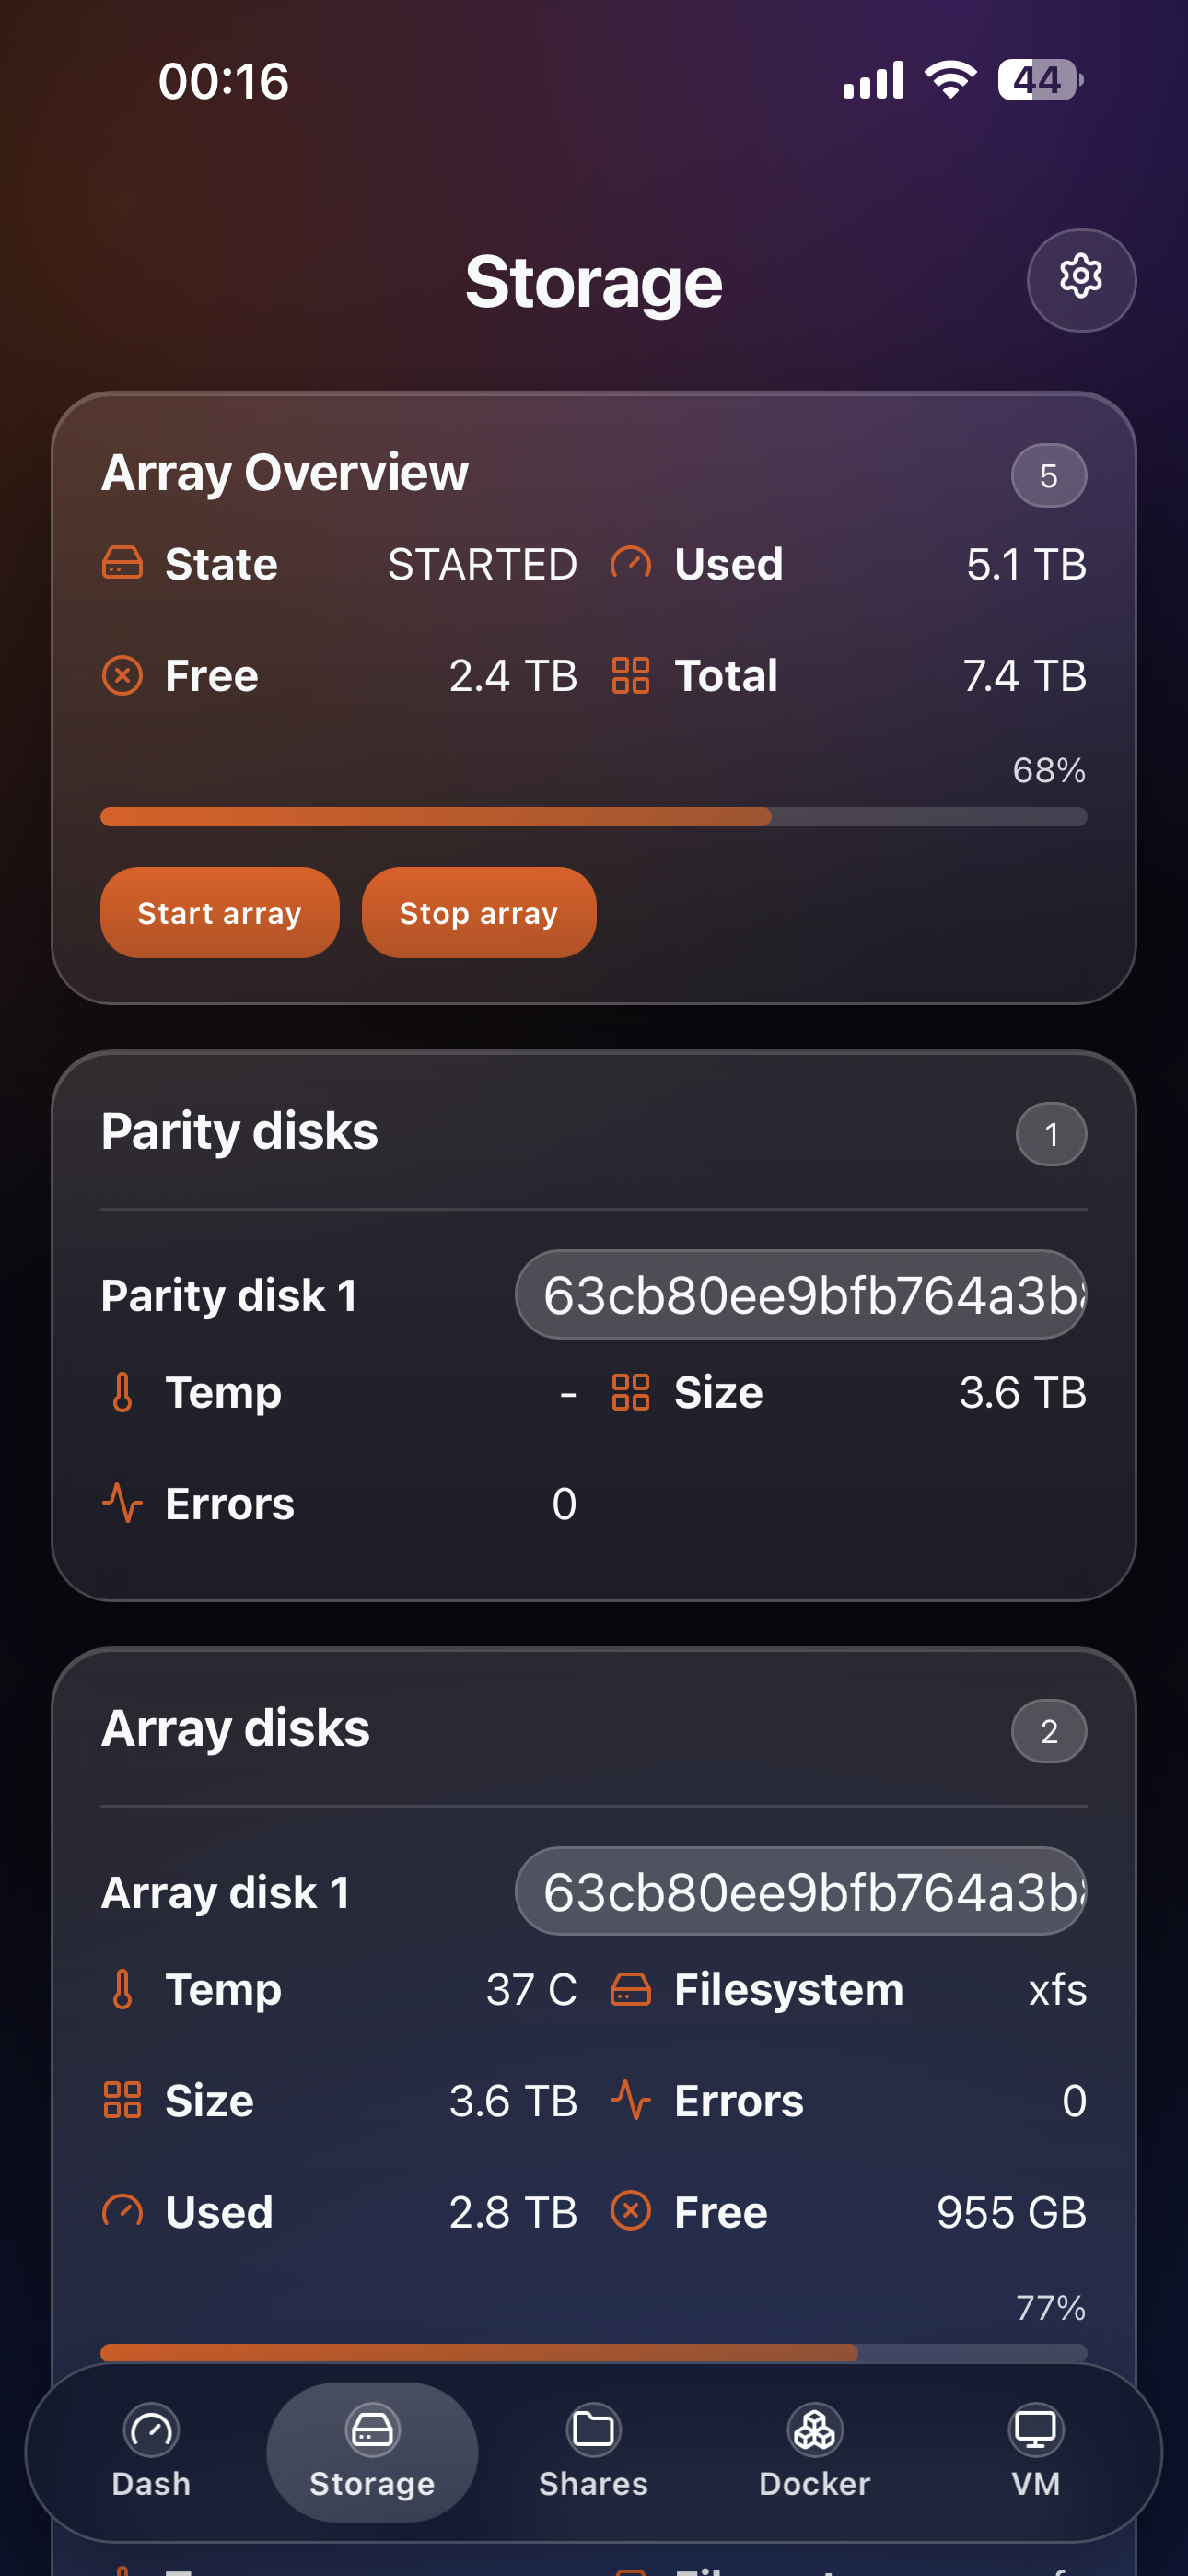The width and height of the screenshot is (1188, 2576).
Task: Click the Size grid icon for Array disk 1
Action: coord(122,2101)
